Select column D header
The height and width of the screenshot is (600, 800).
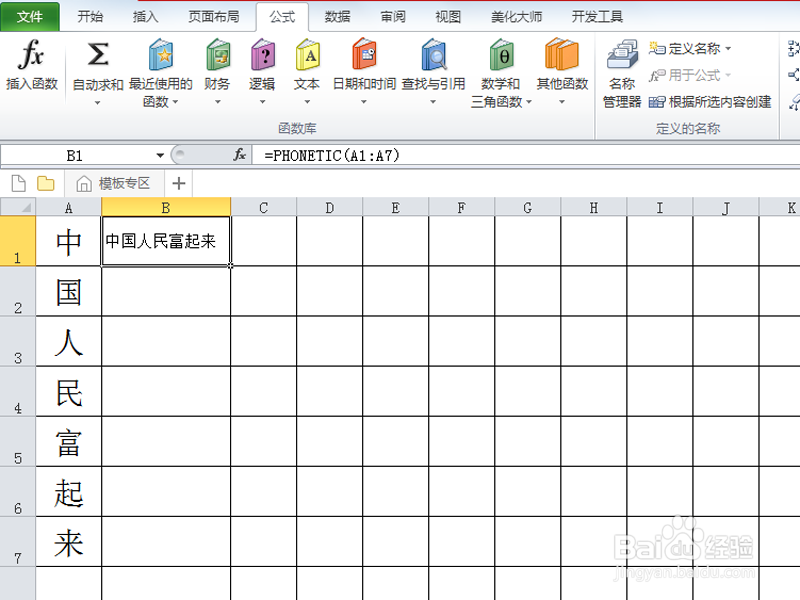[x=330, y=207]
